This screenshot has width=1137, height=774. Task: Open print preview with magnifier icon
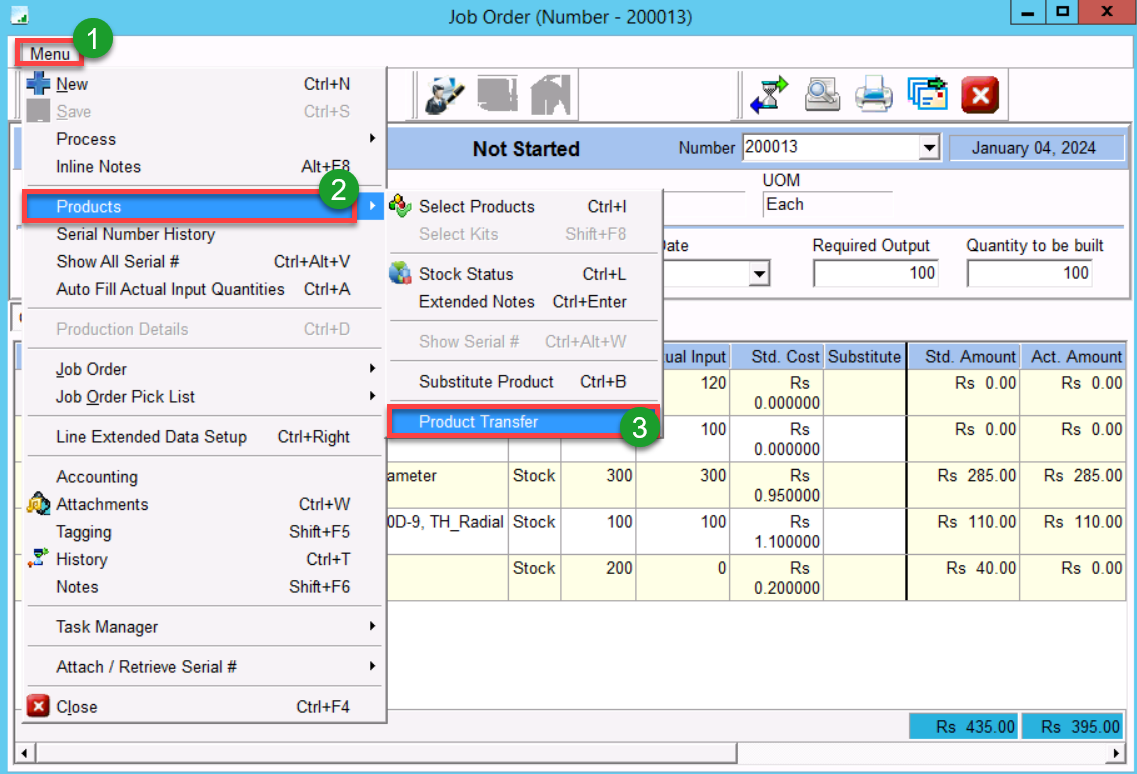(822, 95)
